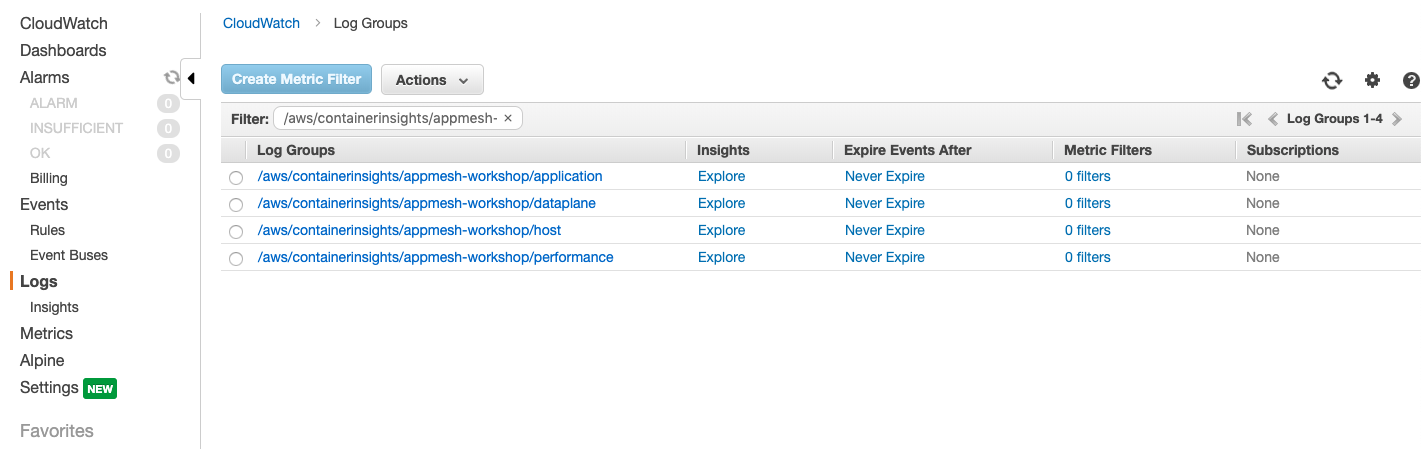
Task: Open Billing alarms in sidebar
Action: (x=49, y=178)
